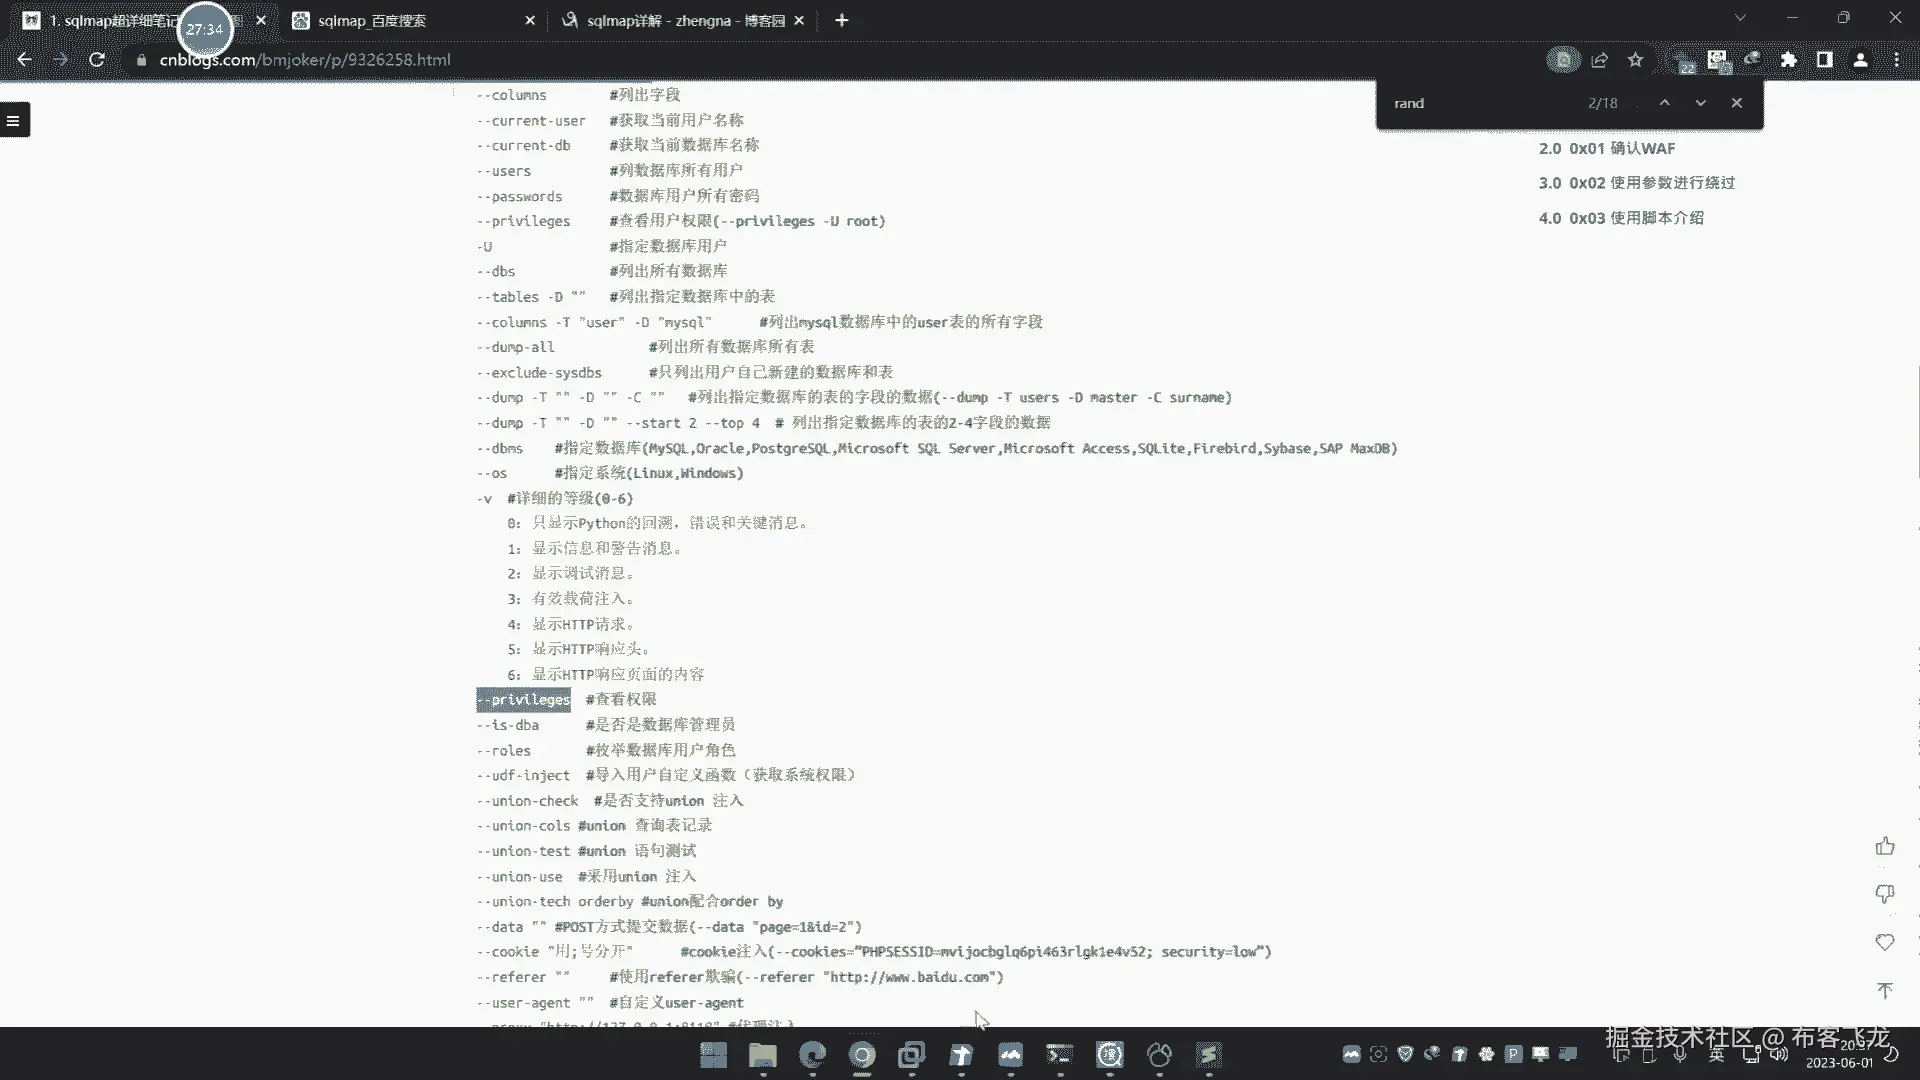Click the find bar text field

coord(1480,103)
